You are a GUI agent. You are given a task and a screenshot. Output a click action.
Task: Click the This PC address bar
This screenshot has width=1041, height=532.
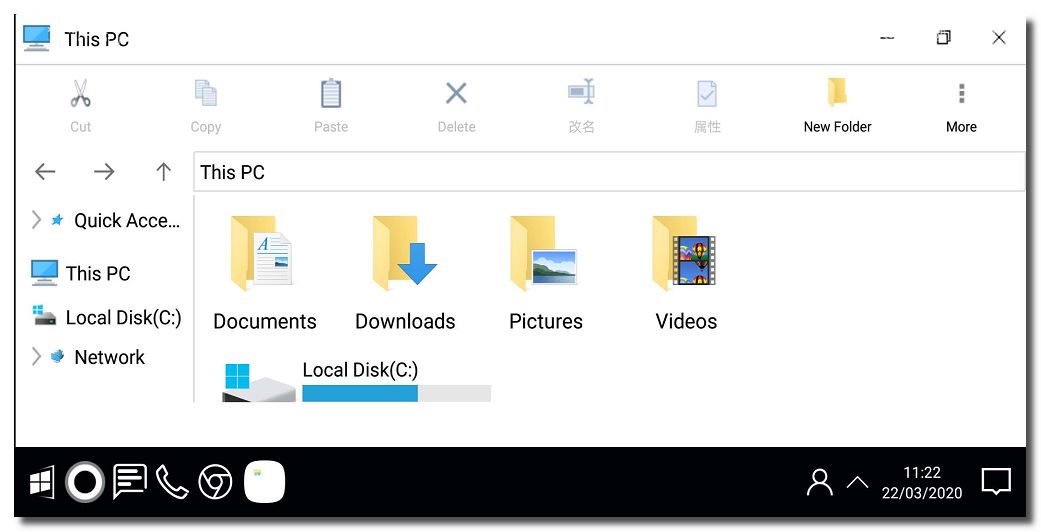coord(609,172)
